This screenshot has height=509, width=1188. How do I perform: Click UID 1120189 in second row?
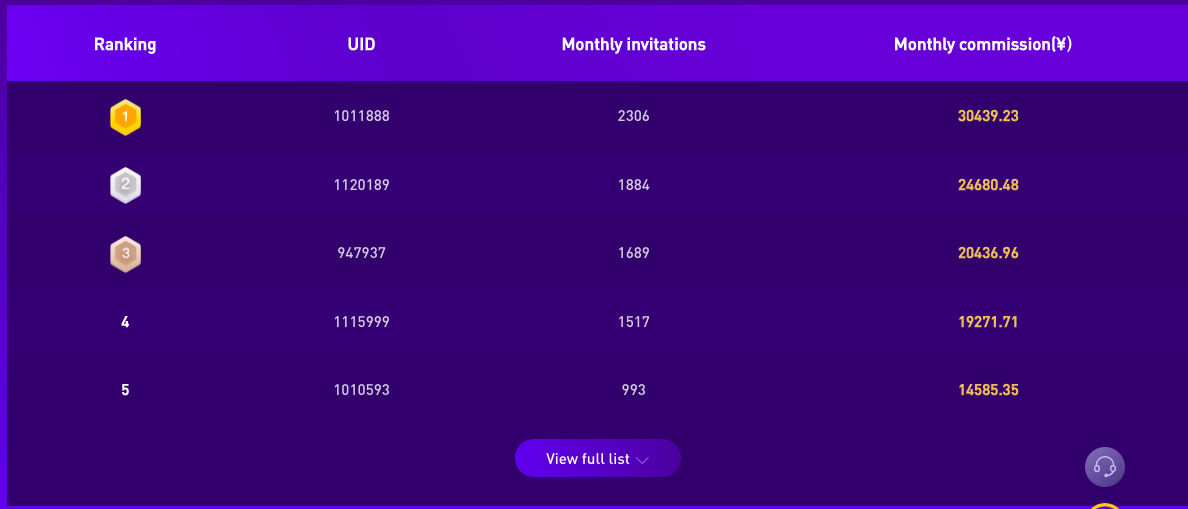click(x=361, y=185)
